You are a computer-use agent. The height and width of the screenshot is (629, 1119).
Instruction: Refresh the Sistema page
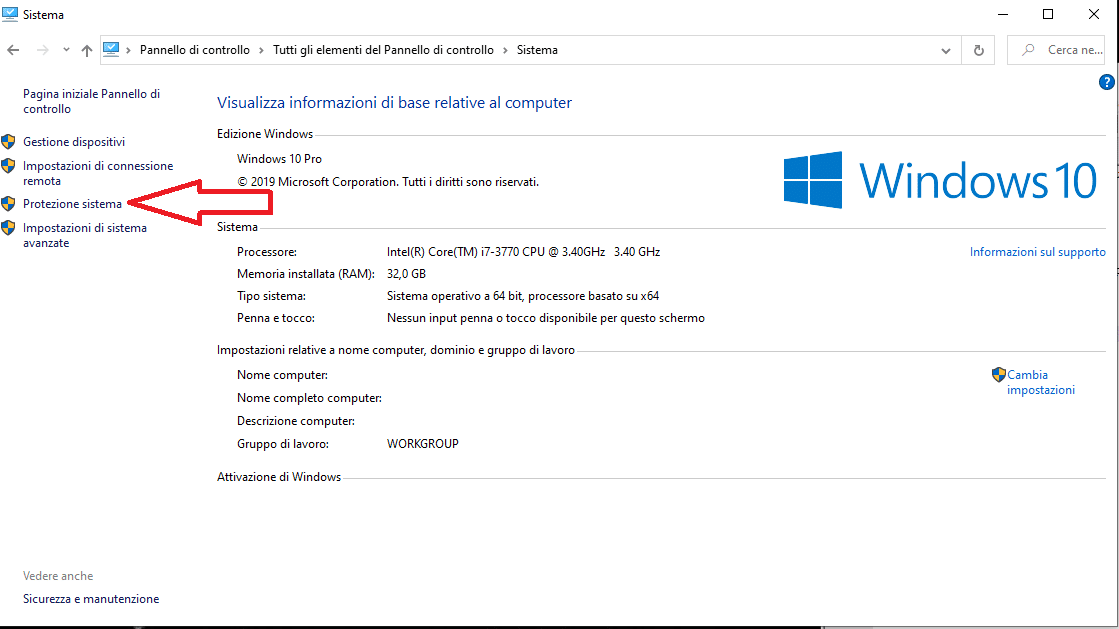click(x=978, y=50)
